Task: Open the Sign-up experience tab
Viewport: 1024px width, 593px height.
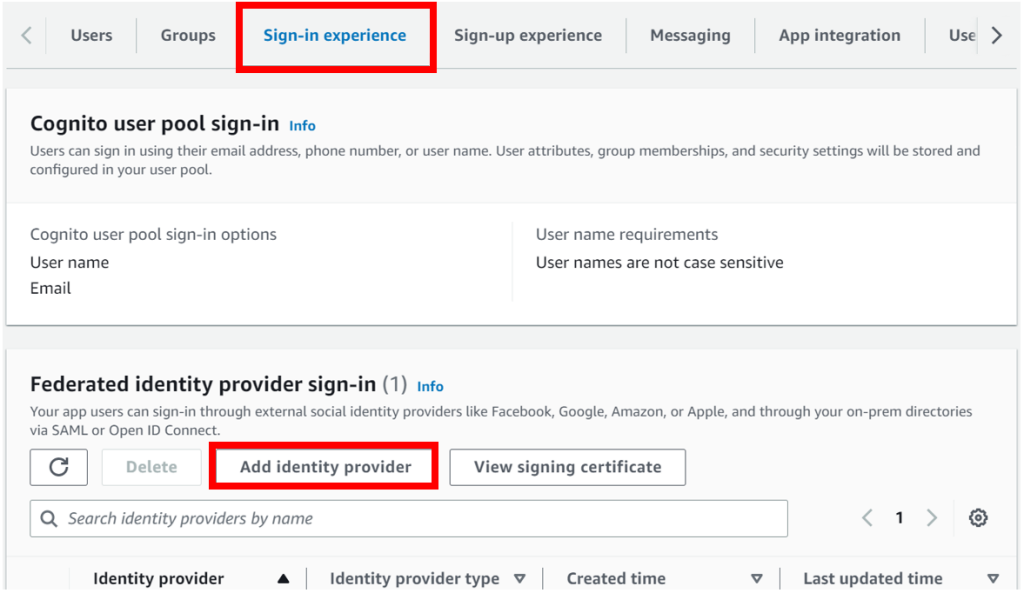Action: tap(528, 35)
